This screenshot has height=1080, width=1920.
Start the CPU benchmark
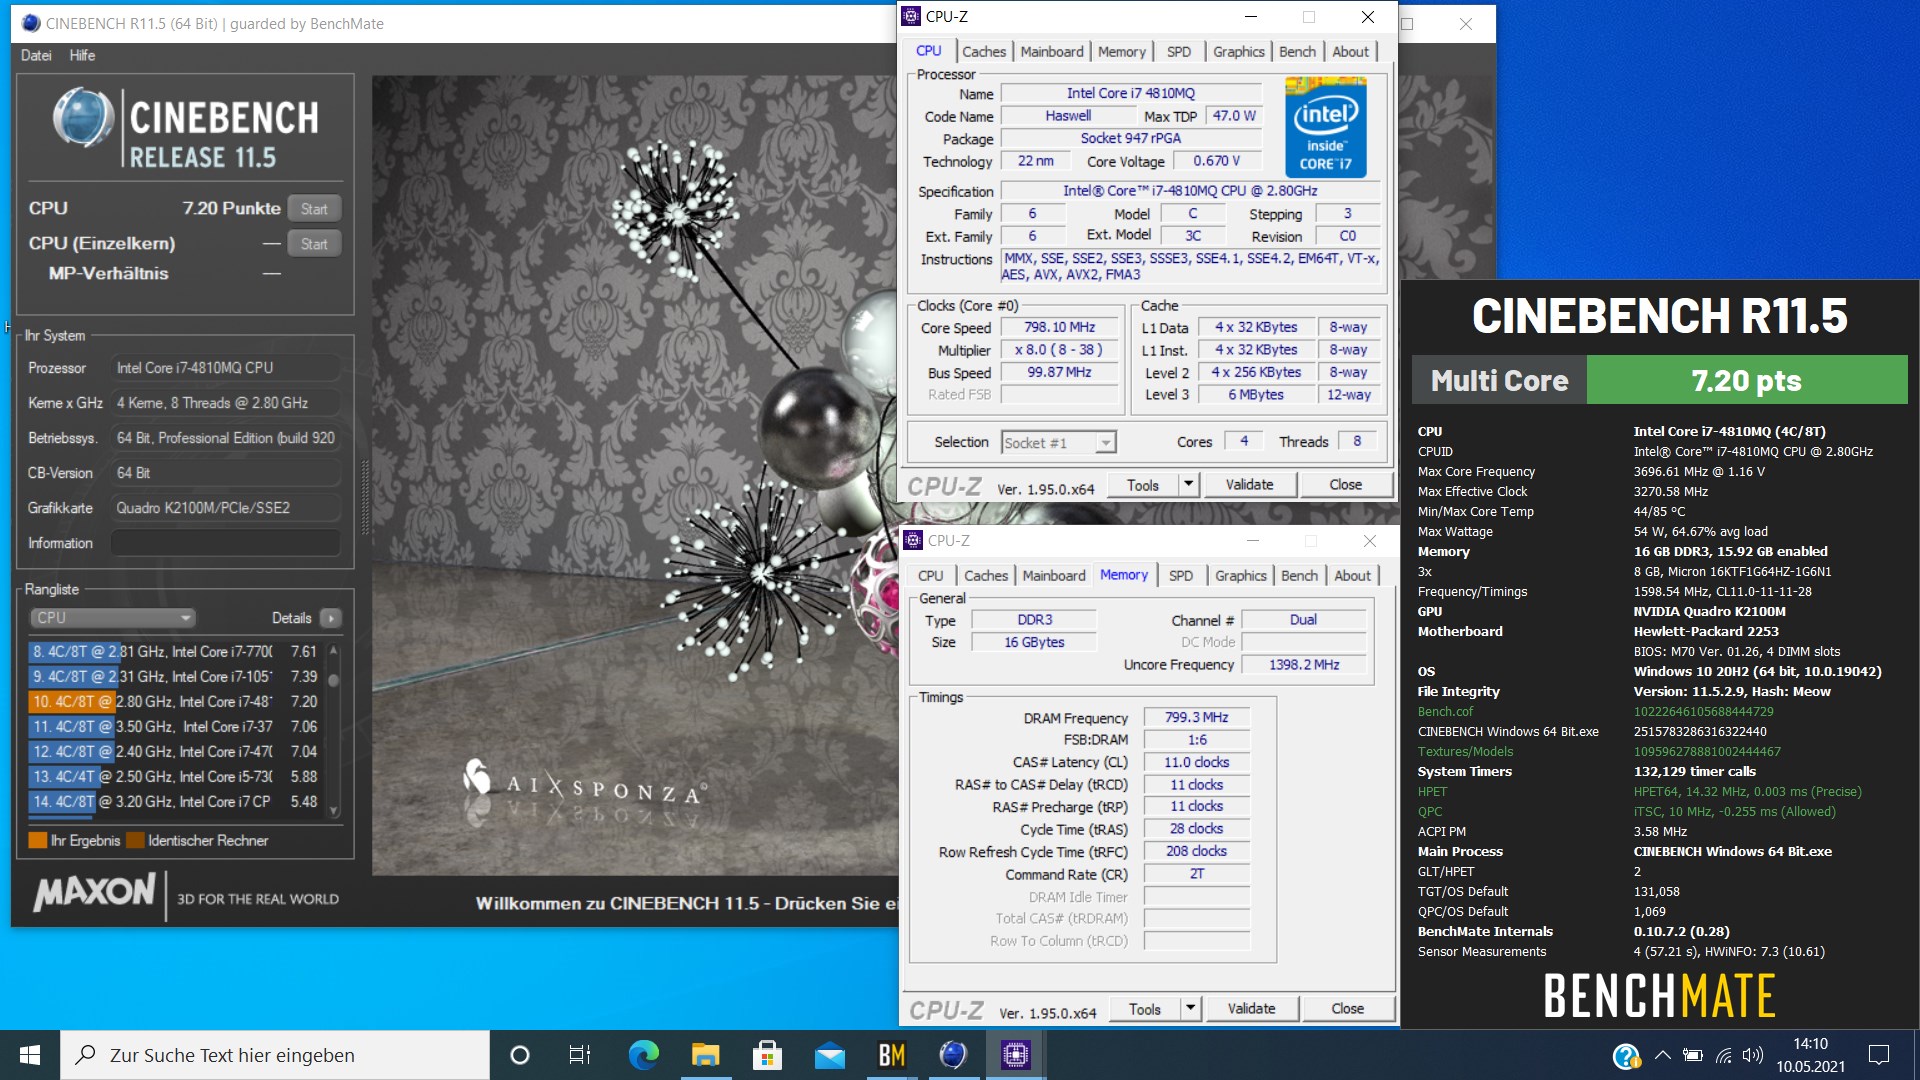(314, 208)
